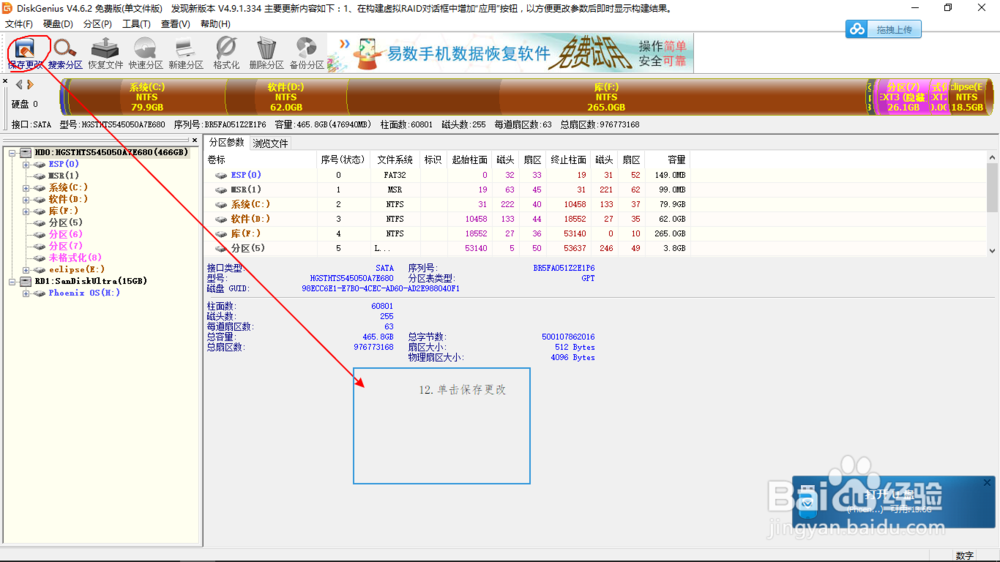Select the ESP(0) row in partition table

click(x=446, y=175)
